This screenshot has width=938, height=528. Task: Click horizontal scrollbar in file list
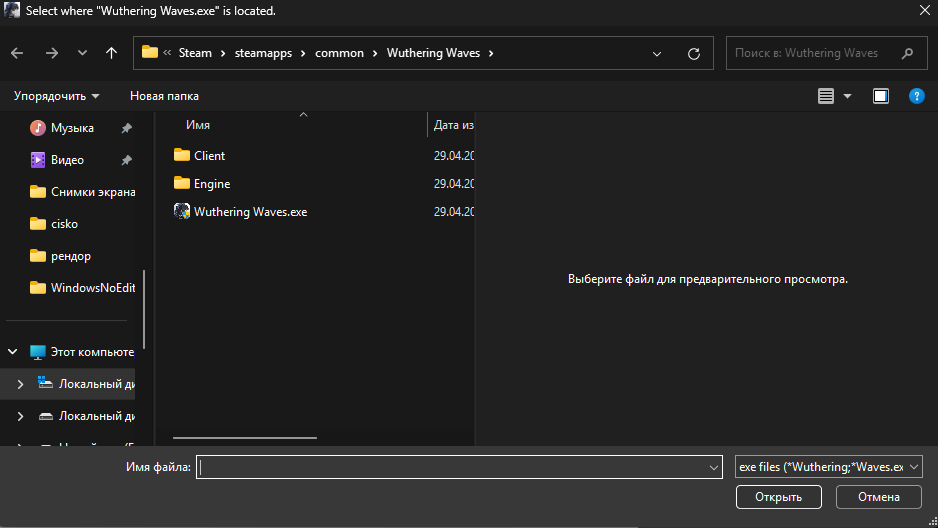coord(245,438)
